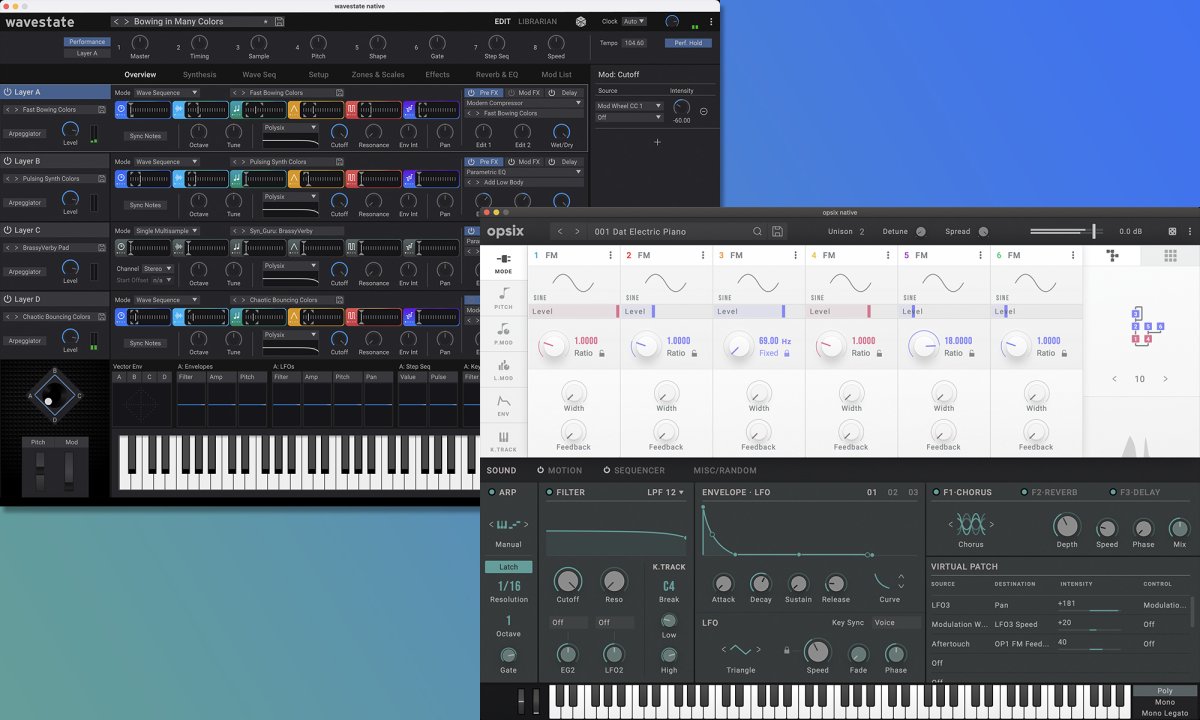Open the Layer C Channel Stereo dropdown
Viewport: 1200px width, 720px height.
[158, 268]
